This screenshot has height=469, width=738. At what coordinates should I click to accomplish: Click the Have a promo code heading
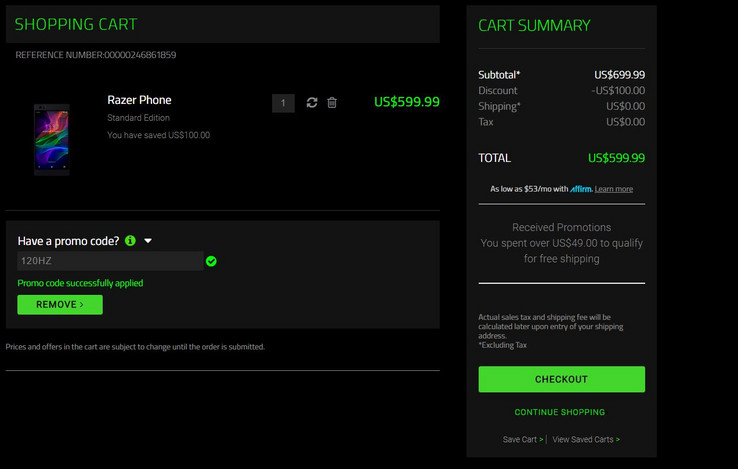[x=68, y=241]
